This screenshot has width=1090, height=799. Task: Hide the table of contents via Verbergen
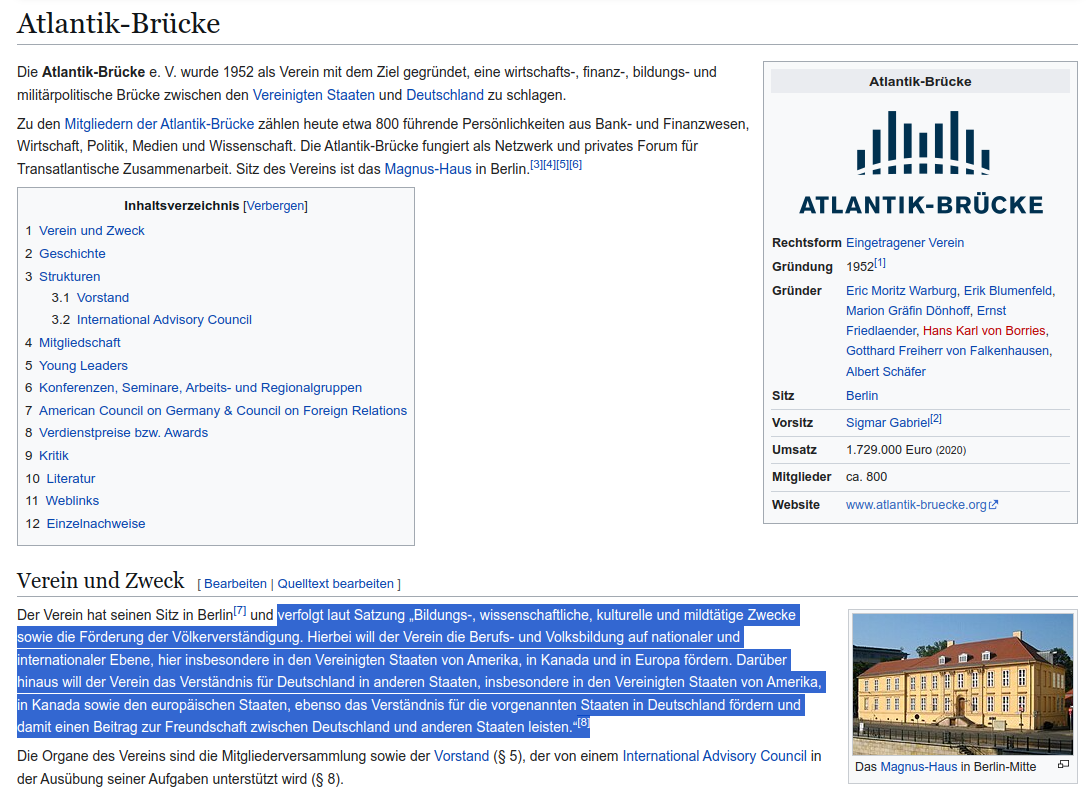click(275, 206)
